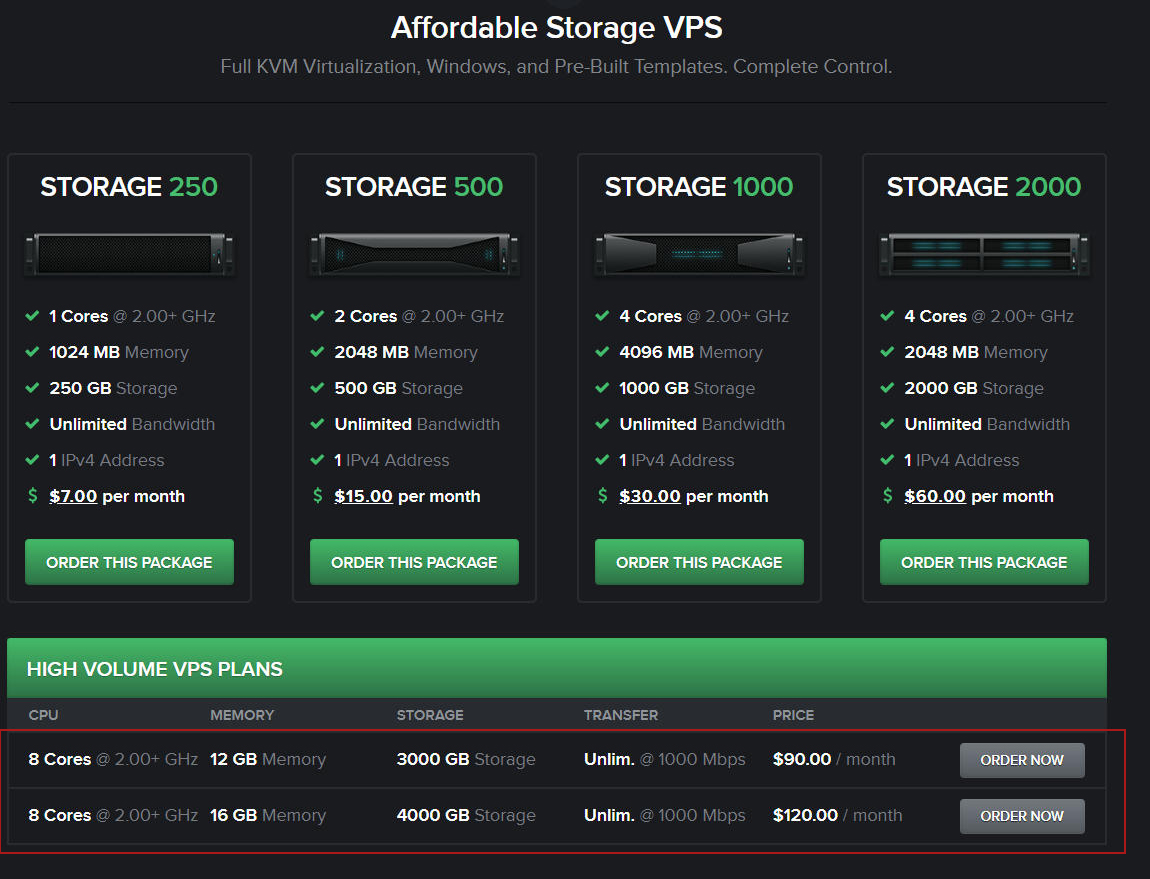This screenshot has width=1150, height=879.
Task: Click the STORAGE 2000 plan title
Action: [x=984, y=187]
